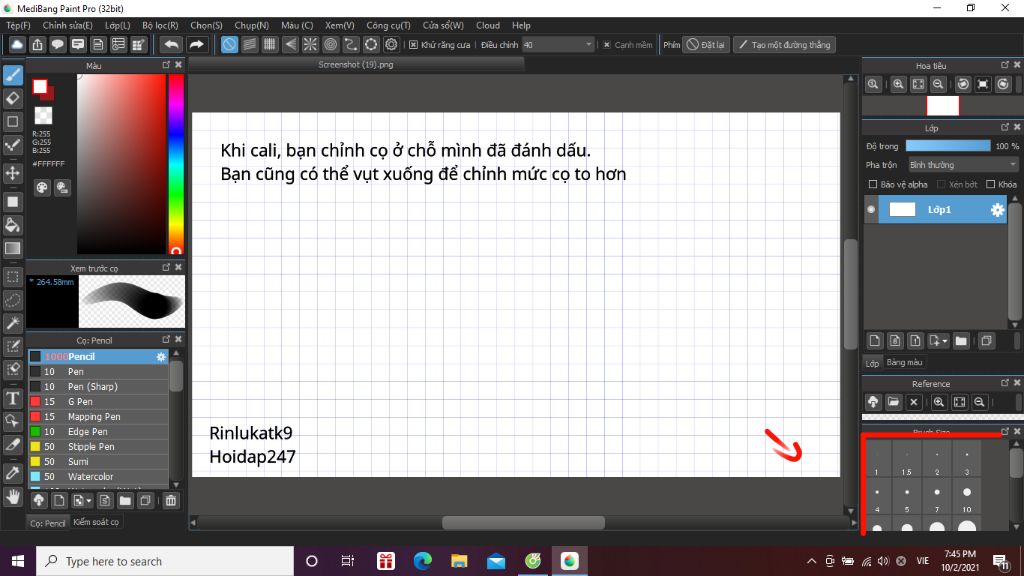Open Task View on taskbar
The image size is (1024, 576).
[x=347, y=561]
